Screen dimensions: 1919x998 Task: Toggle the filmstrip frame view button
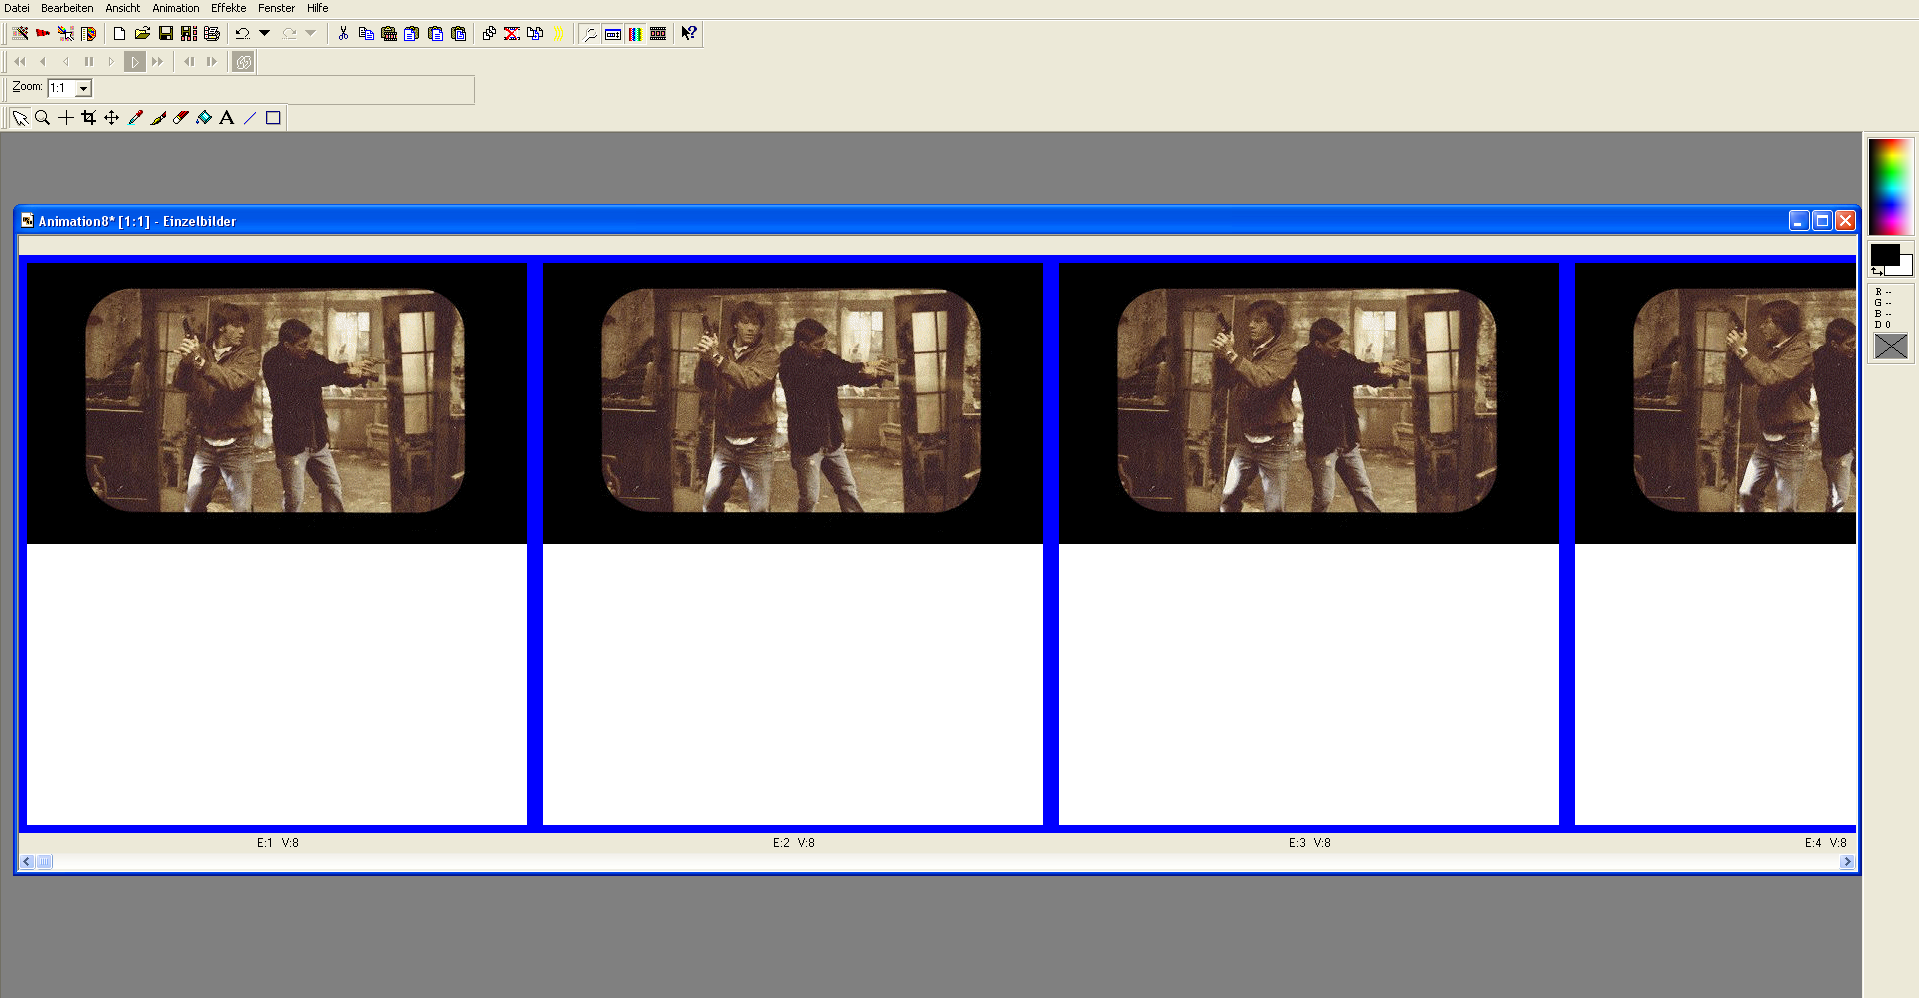658,33
